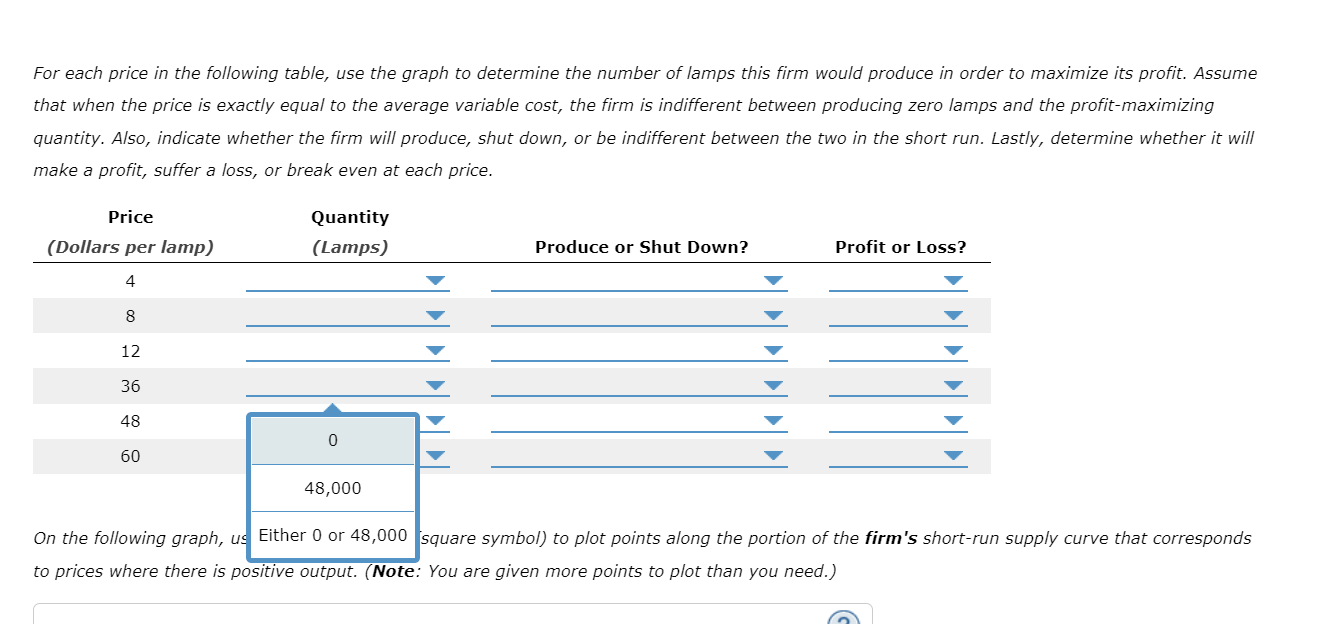The height and width of the screenshot is (624, 1326).
Task: Open the Produce or Shut Down dropdown for price 4
Action: [639, 281]
